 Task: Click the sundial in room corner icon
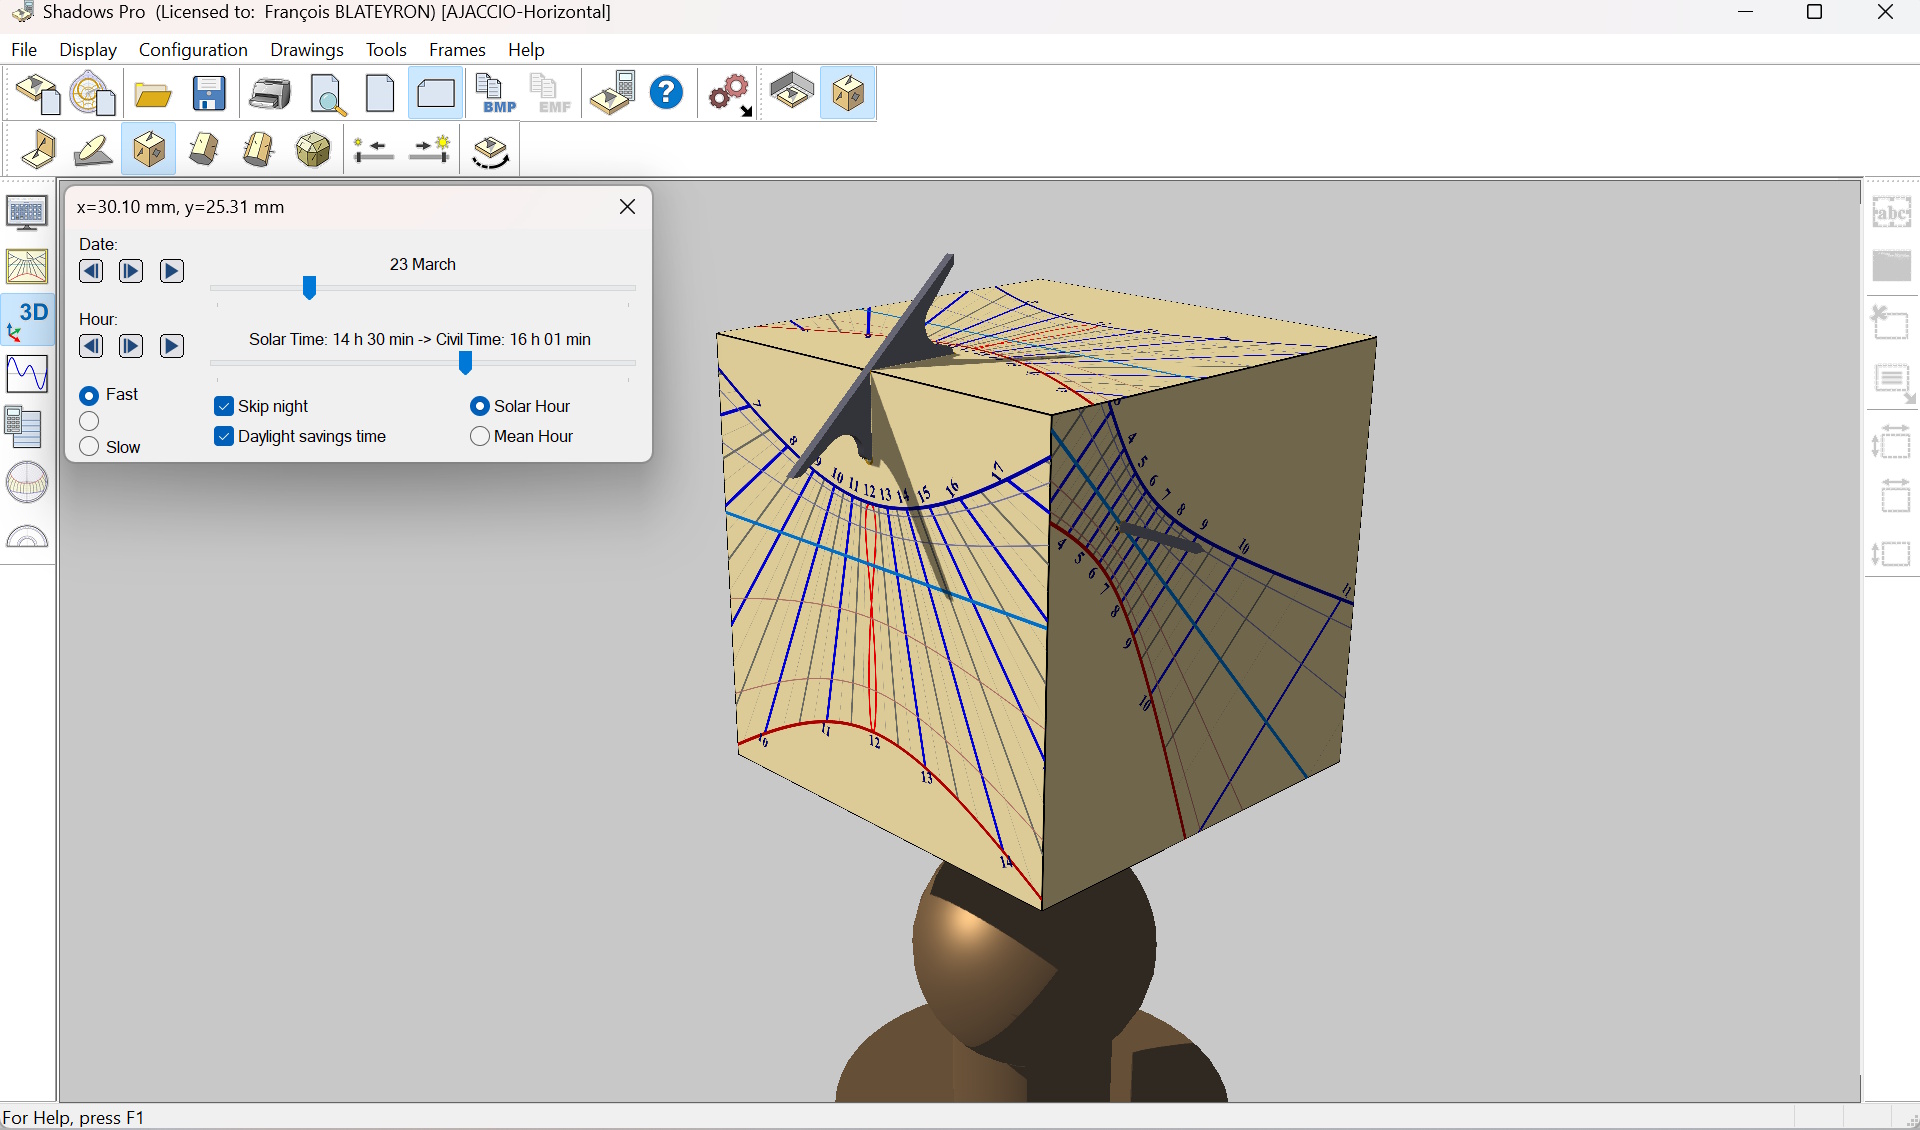click(791, 93)
